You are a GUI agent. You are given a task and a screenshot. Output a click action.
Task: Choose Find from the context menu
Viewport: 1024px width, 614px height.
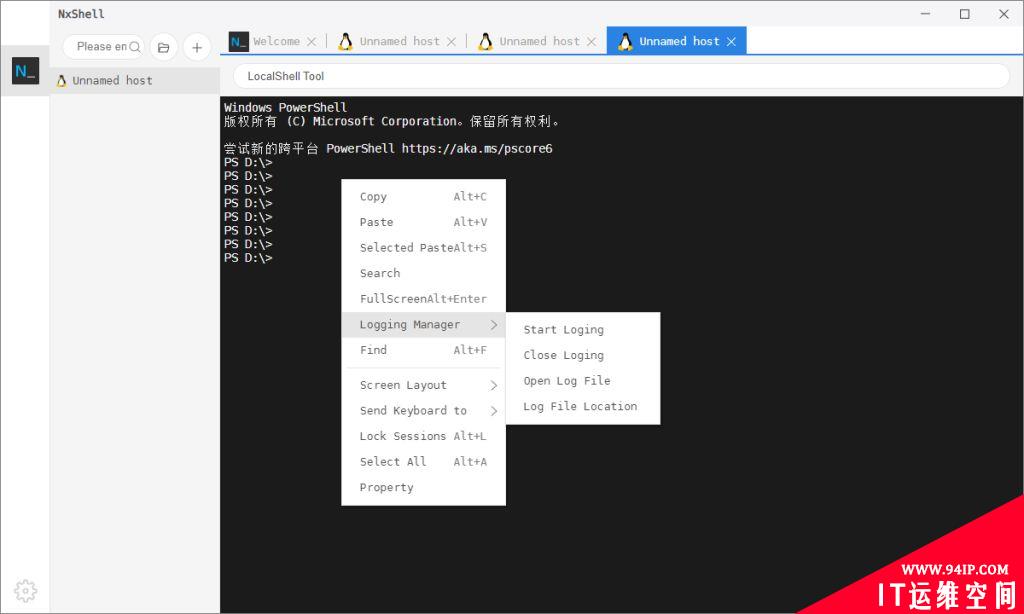[423, 350]
